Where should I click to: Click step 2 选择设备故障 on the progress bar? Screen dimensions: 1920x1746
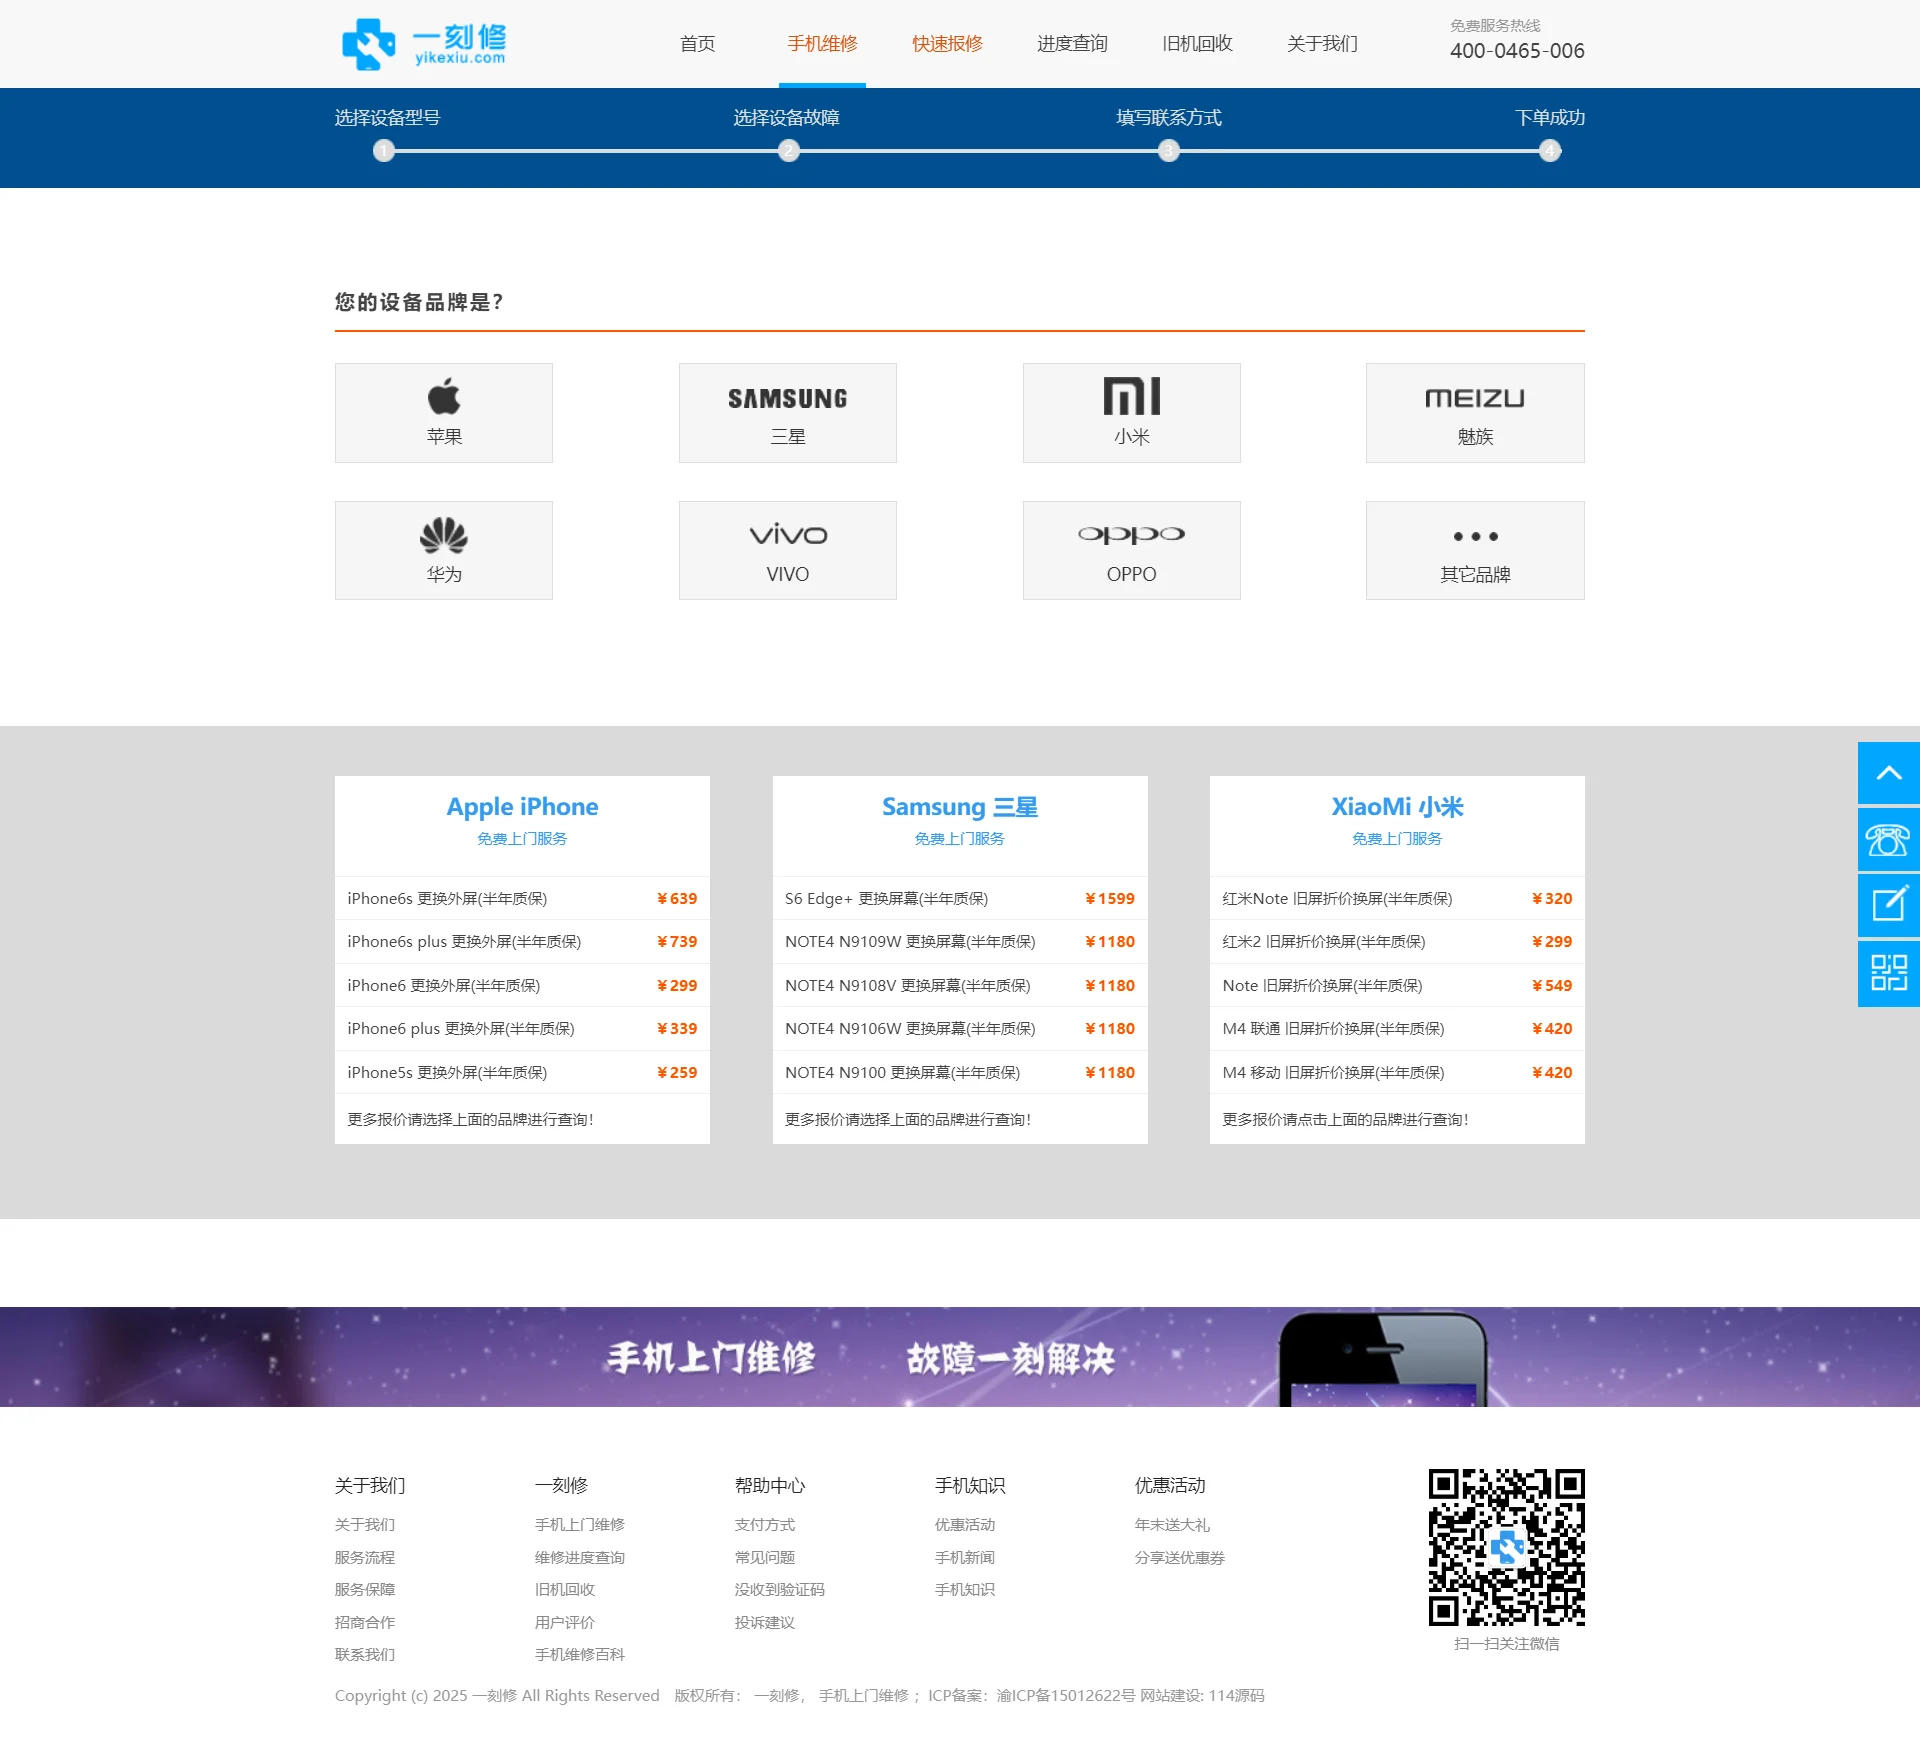(x=787, y=152)
